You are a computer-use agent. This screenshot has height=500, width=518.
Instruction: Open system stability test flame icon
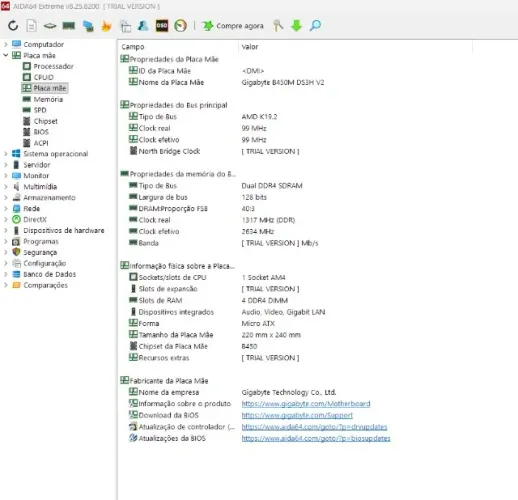pyautogui.click(x=106, y=26)
